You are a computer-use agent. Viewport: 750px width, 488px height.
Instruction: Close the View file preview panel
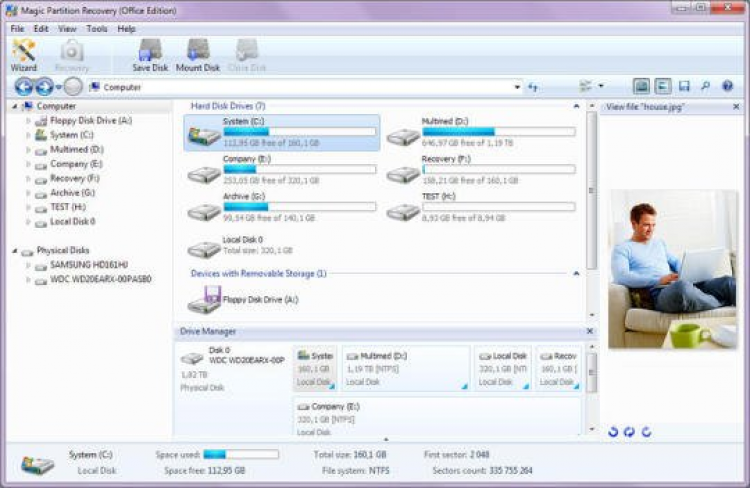(736, 107)
